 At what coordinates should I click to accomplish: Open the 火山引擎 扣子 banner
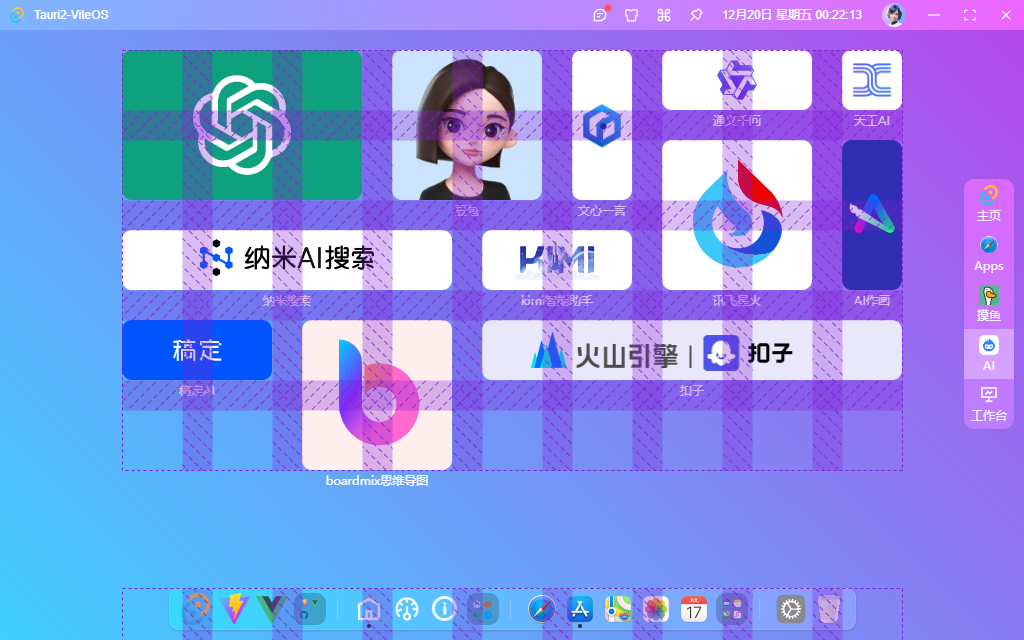pyautogui.click(x=692, y=350)
